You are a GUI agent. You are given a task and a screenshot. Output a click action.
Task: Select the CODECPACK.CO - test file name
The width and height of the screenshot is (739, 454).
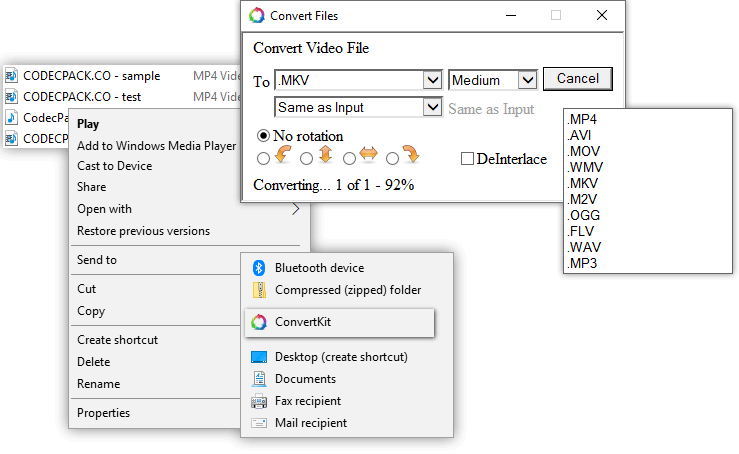(x=82, y=97)
